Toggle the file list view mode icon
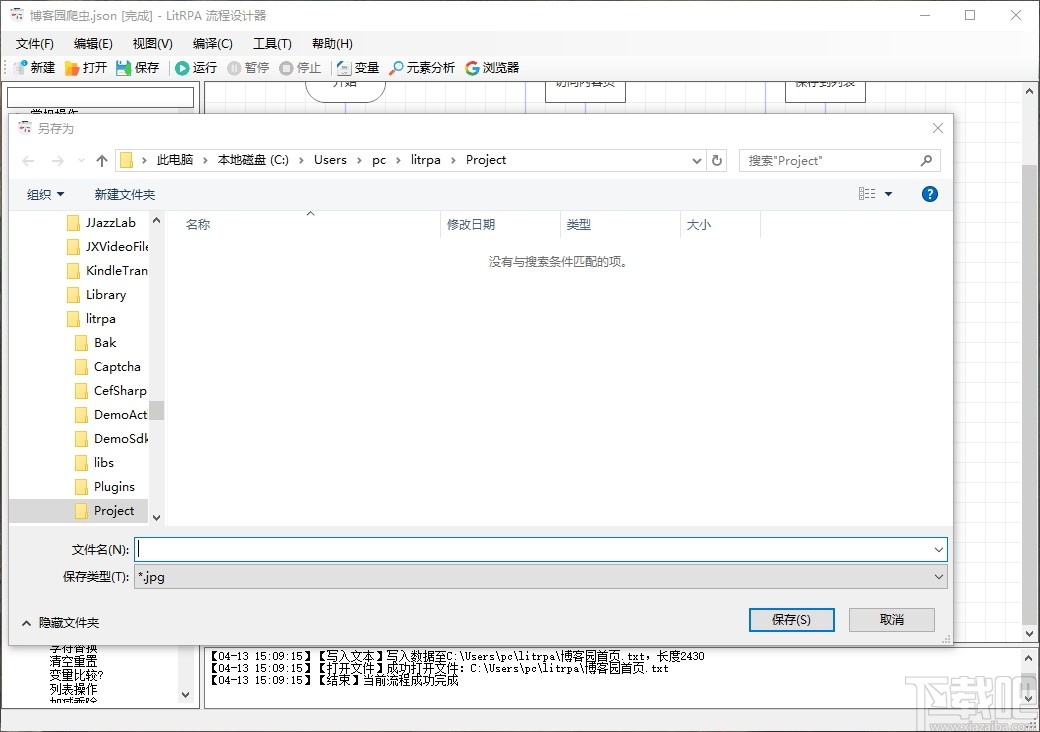 (869, 194)
